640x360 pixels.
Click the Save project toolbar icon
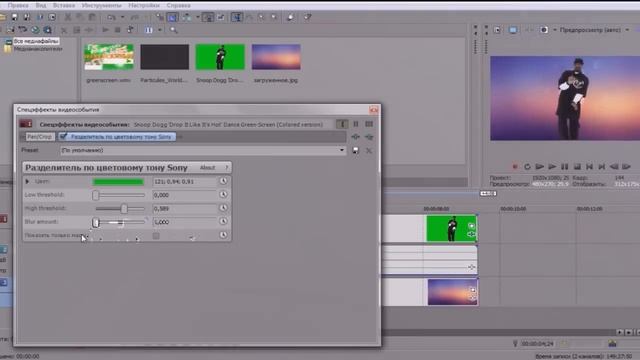click(x=14, y=17)
